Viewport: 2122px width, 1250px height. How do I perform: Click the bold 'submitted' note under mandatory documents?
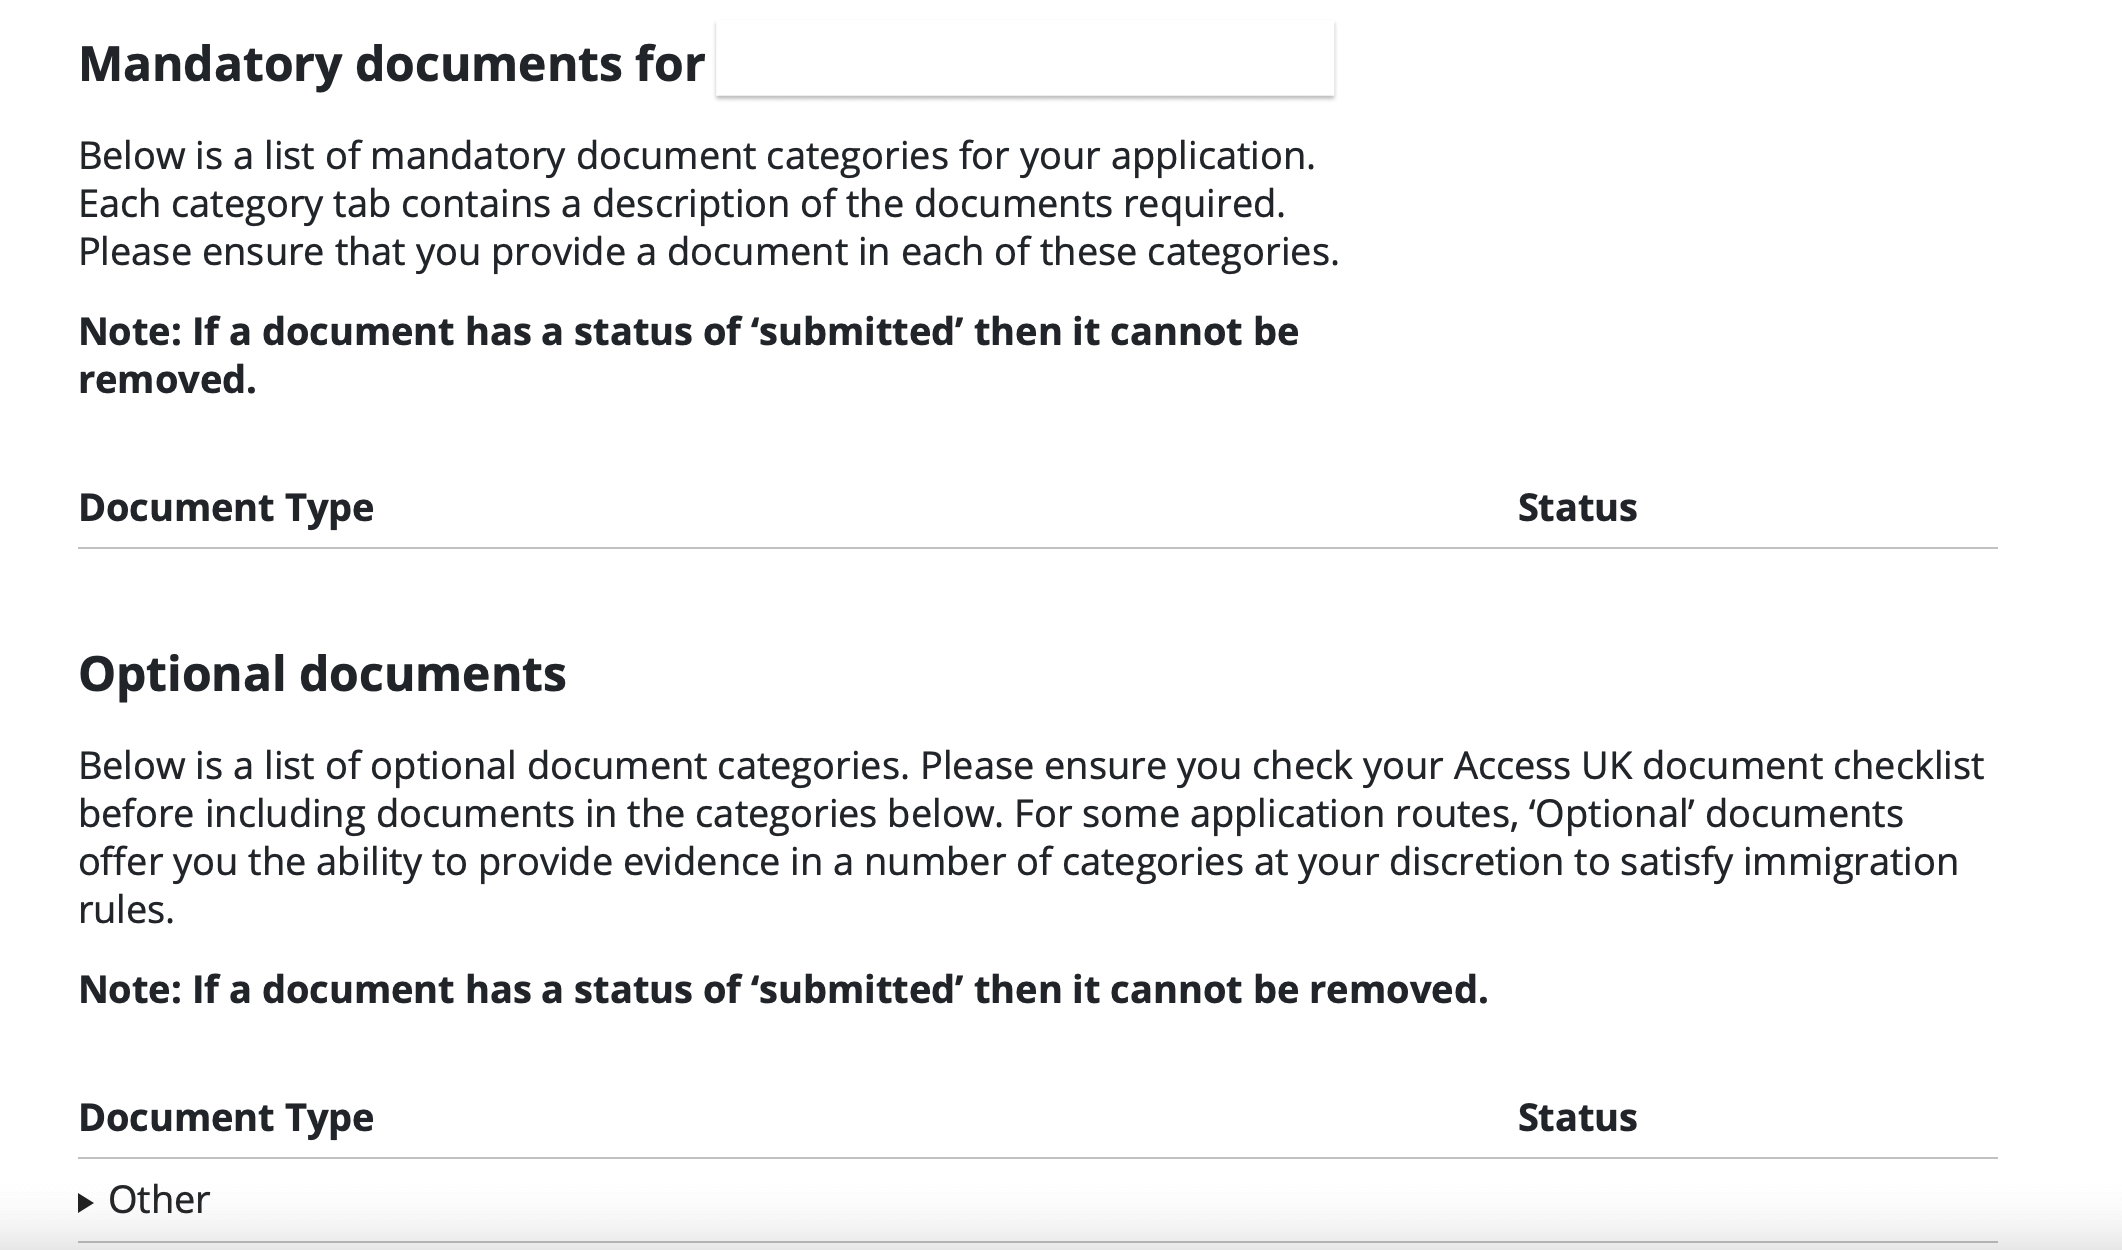[688, 332]
